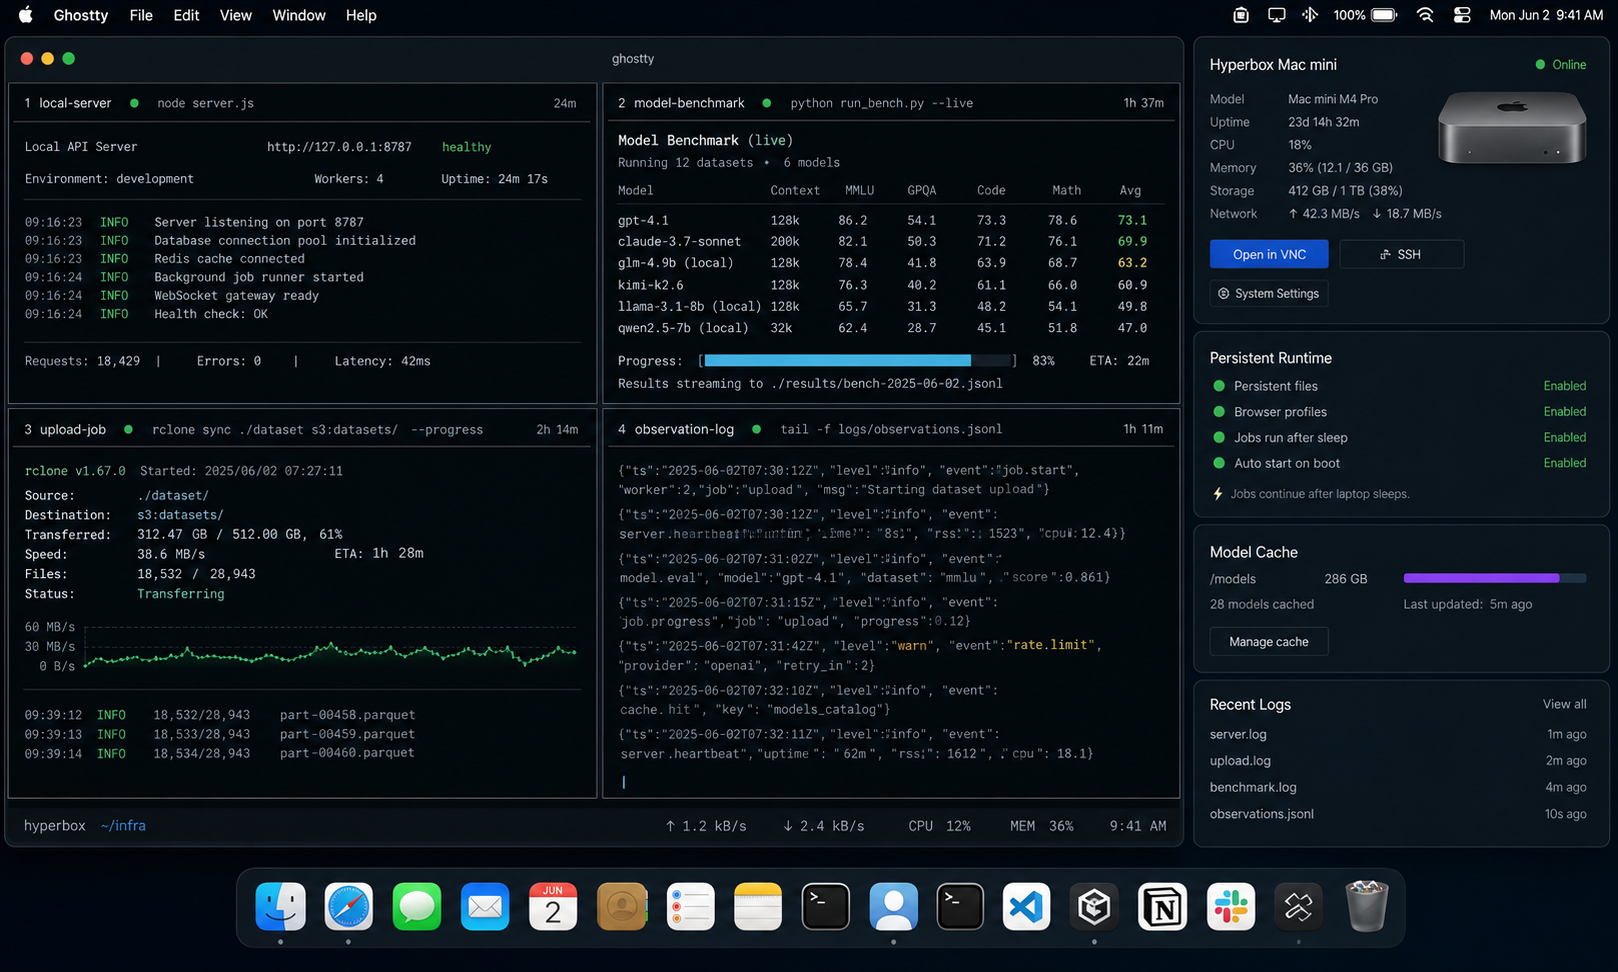Open the Apple menu
The image size is (1618, 972).
(x=26, y=15)
